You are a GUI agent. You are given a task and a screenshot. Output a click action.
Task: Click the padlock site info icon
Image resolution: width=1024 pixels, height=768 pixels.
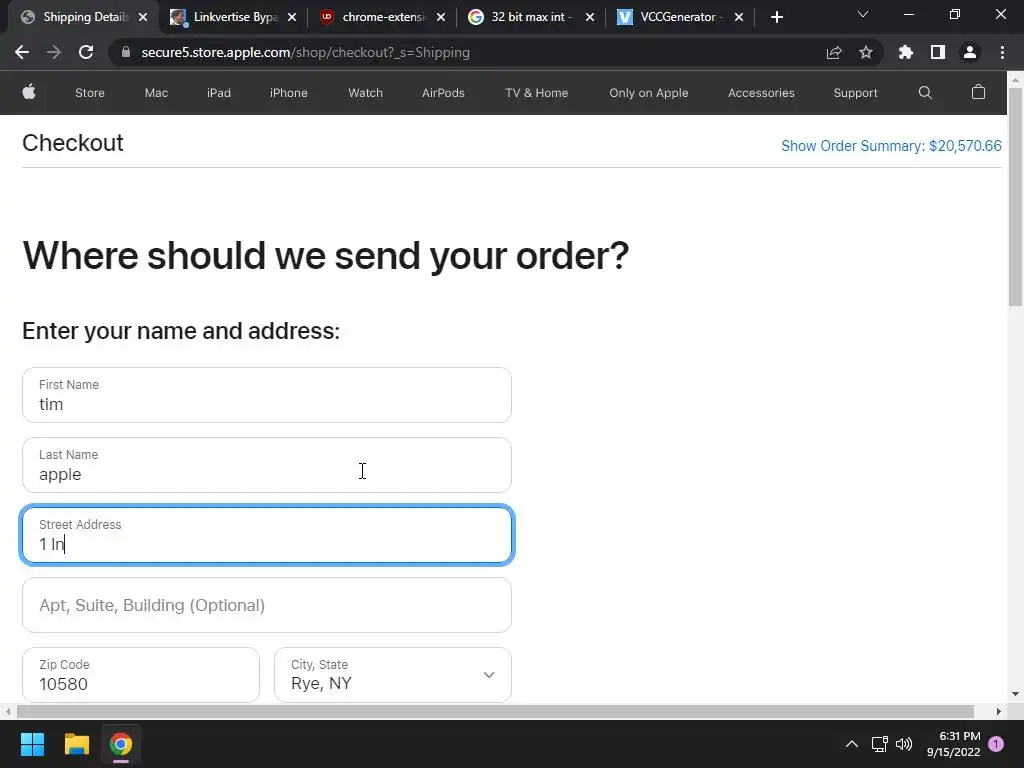coord(126,52)
